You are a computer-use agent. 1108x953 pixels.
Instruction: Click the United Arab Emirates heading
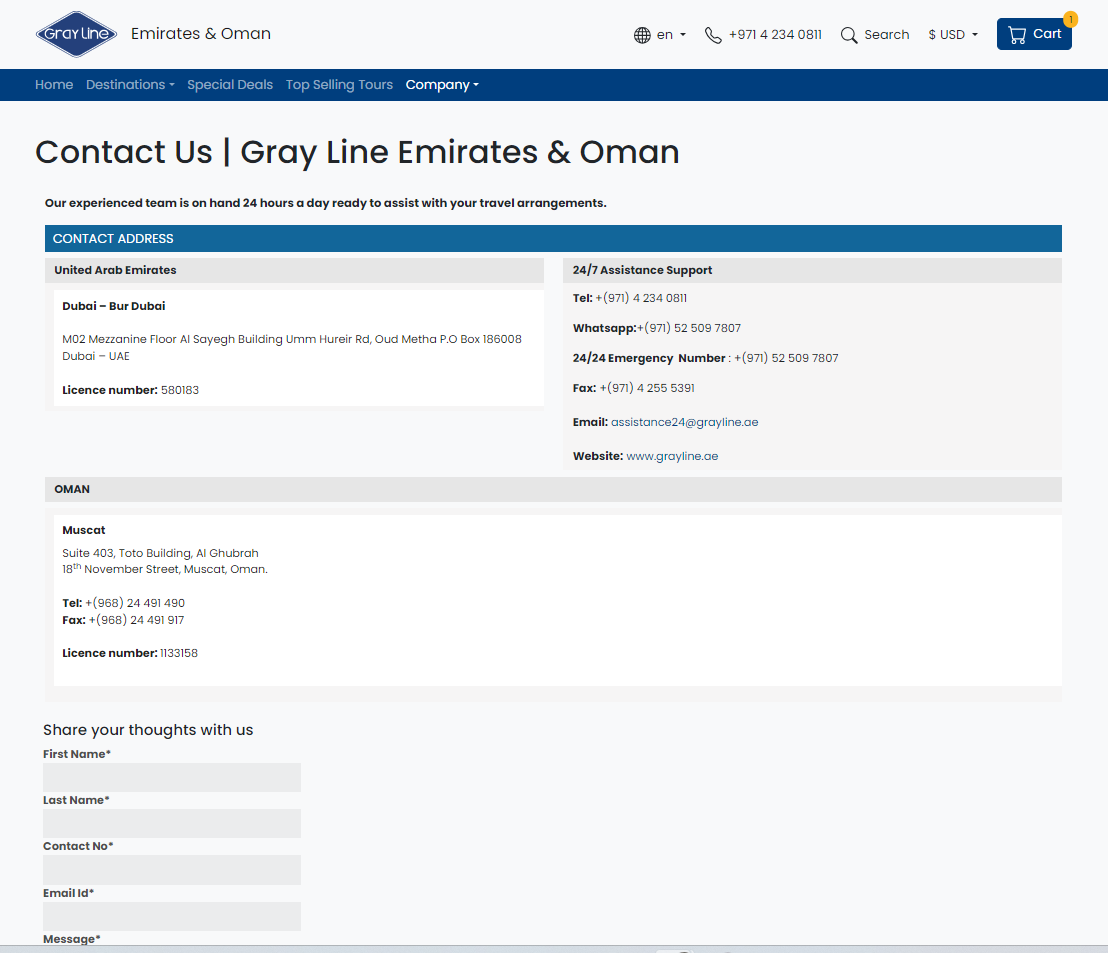tap(115, 270)
